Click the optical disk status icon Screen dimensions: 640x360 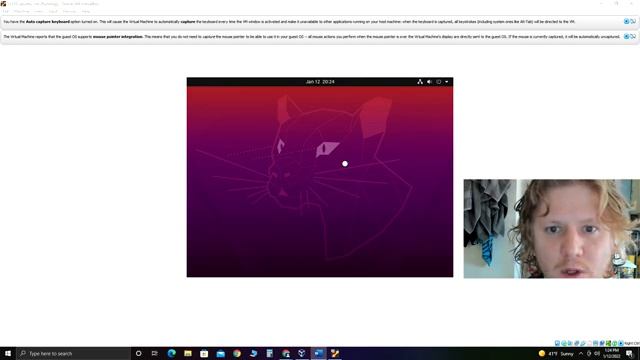click(564, 343)
